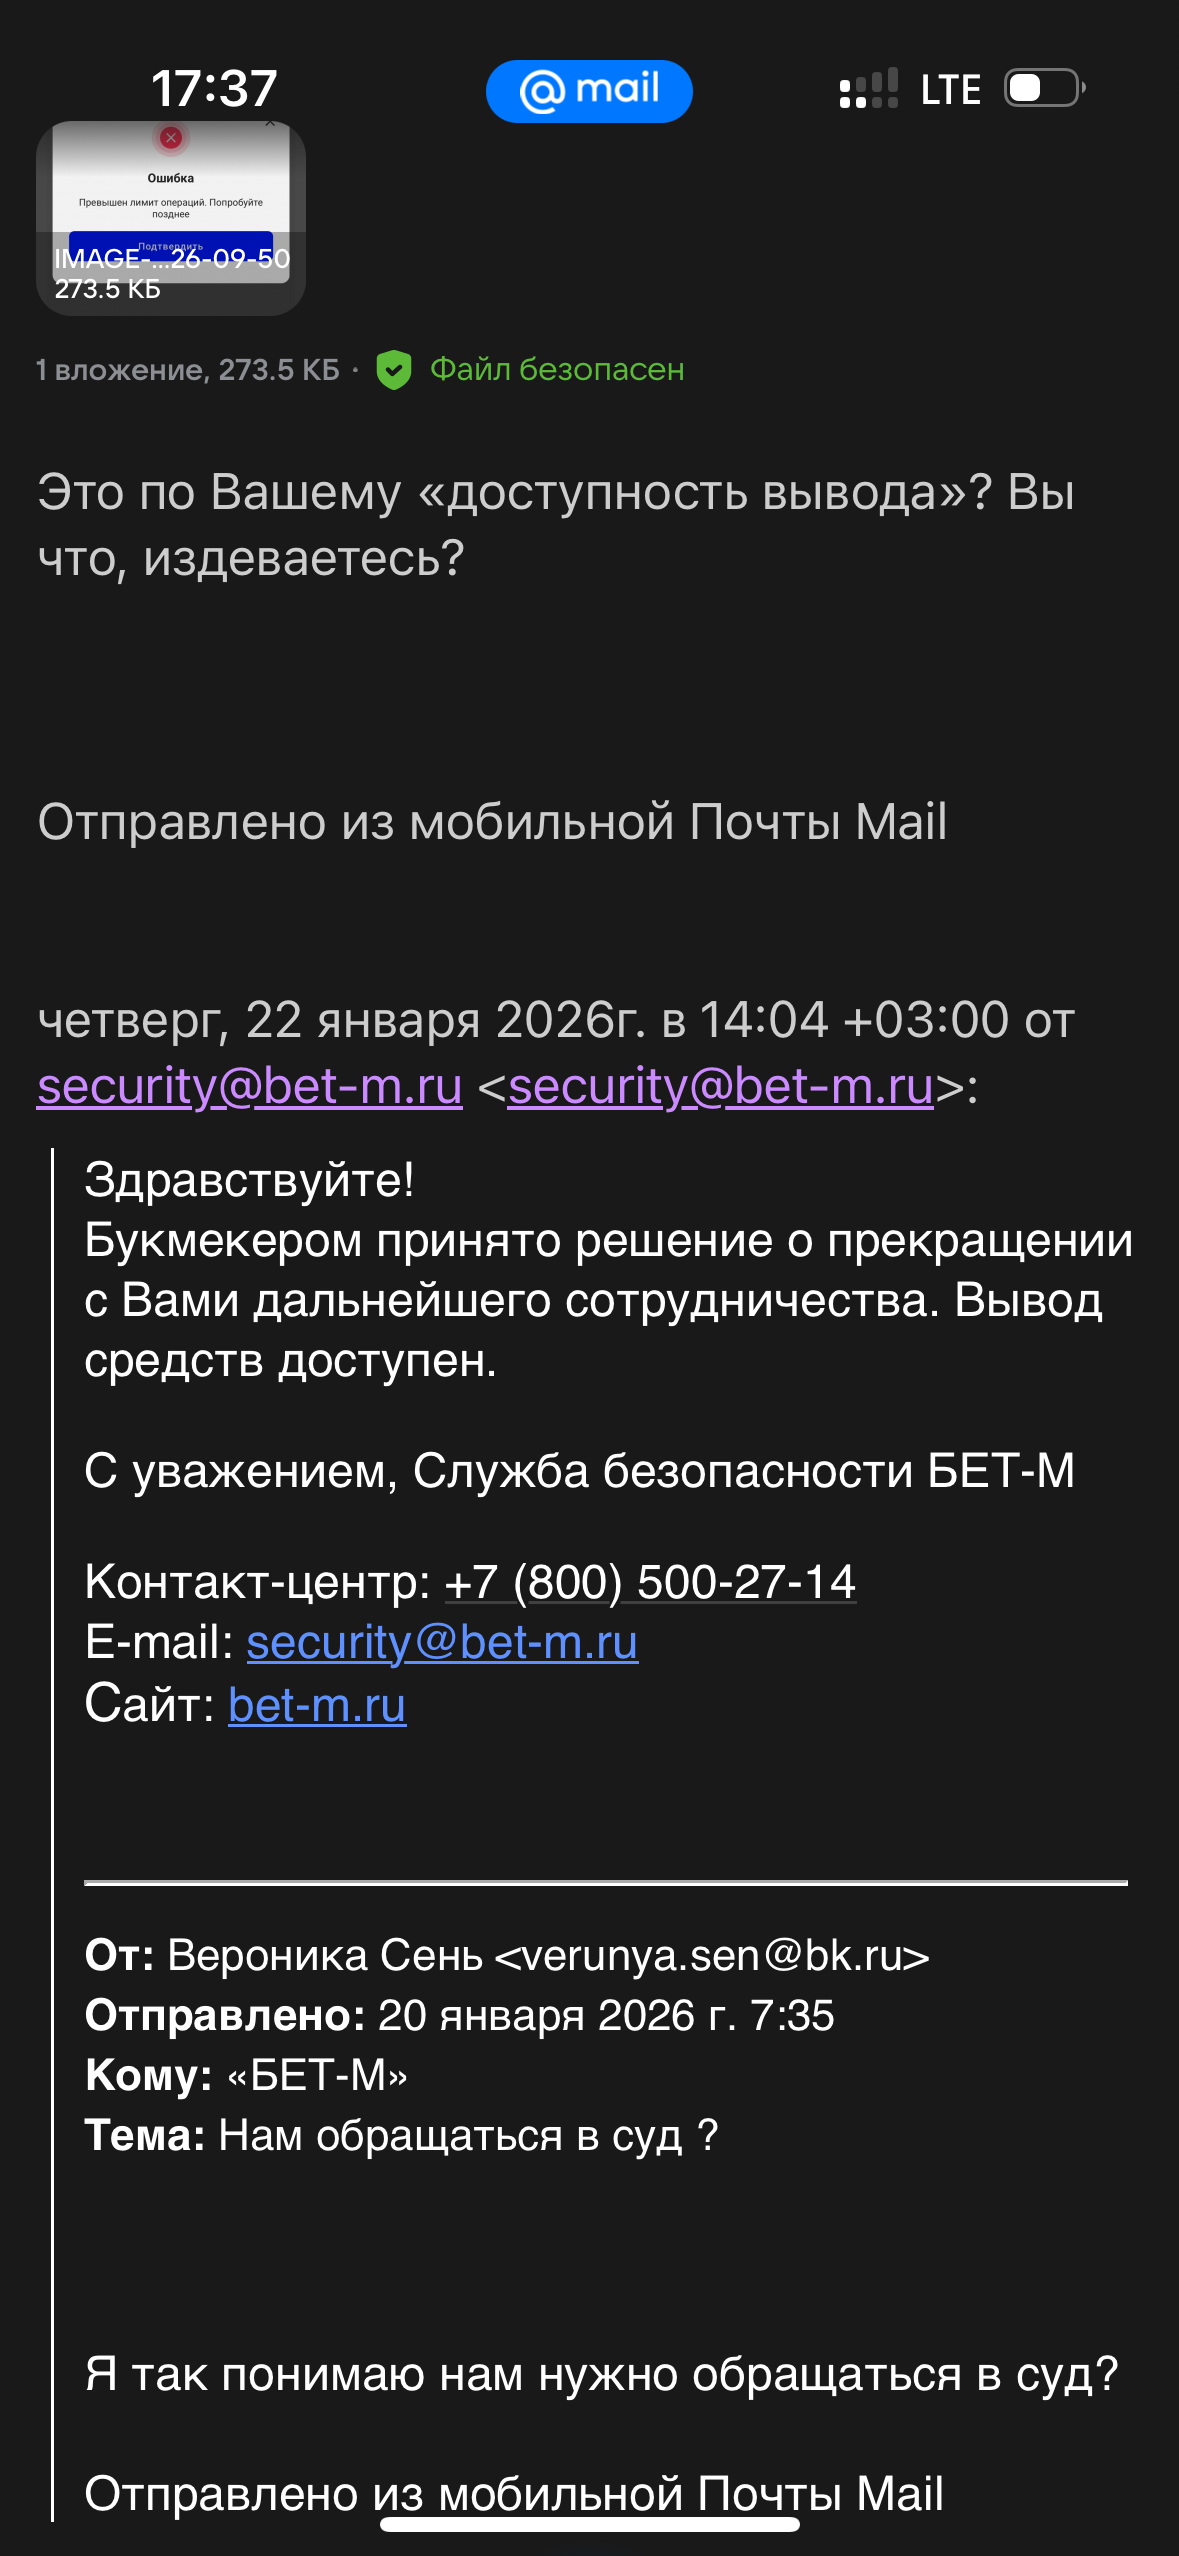Viewport: 1179px width, 2556px height.
Task: Tap the quoted subject "Нам обращаться в суд ?"
Action: [x=468, y=2135]
